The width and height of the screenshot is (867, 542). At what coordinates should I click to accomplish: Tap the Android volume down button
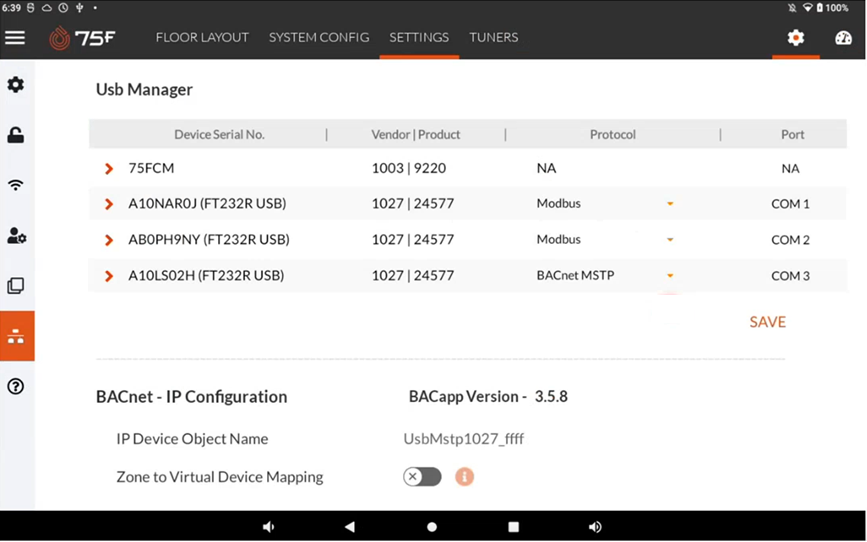tap(269, 527)
